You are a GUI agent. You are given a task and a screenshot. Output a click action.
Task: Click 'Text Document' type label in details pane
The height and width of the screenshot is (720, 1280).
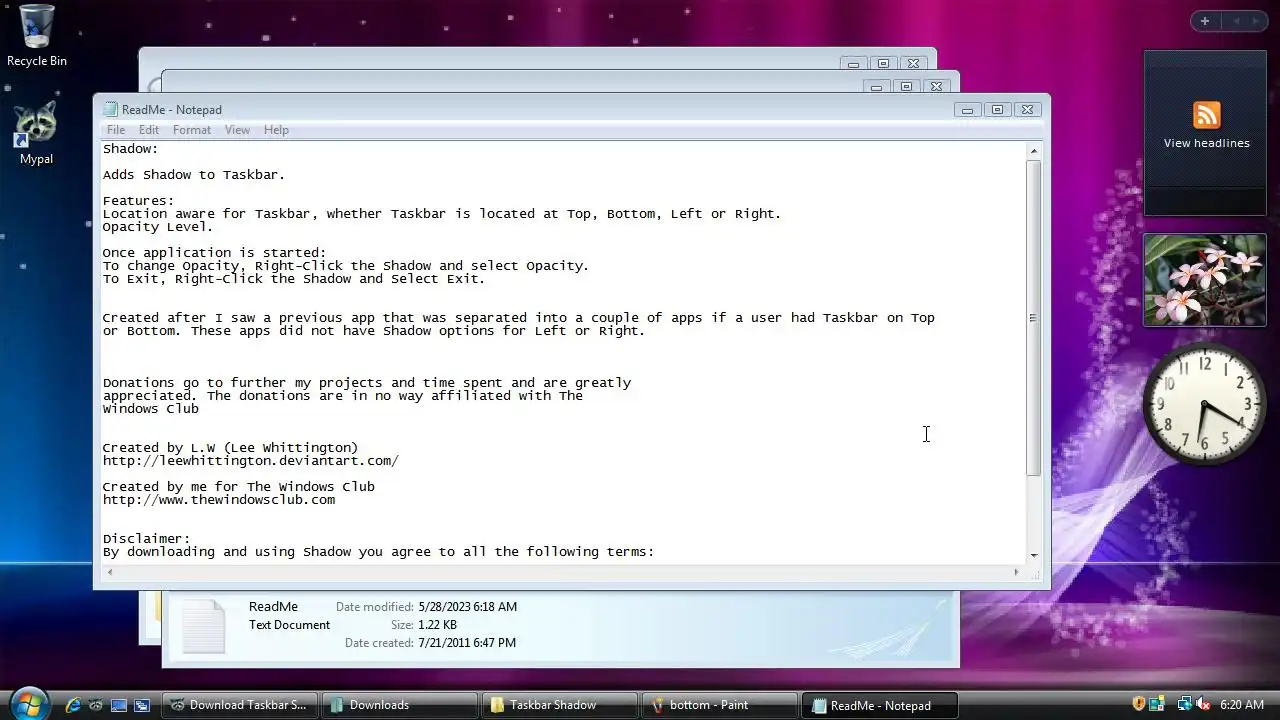point(289,625)
